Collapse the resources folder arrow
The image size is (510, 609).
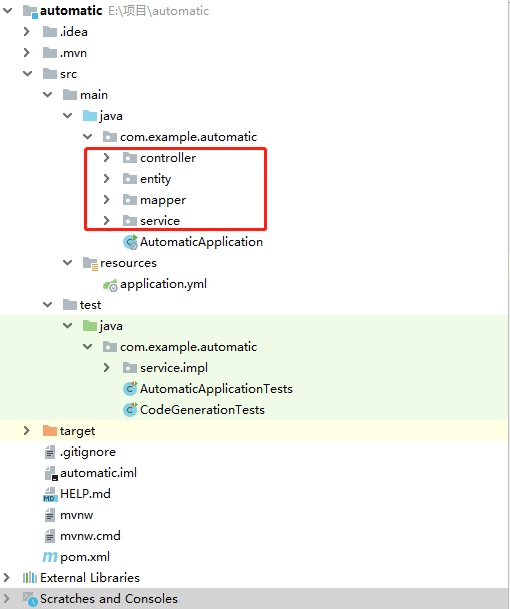click(x=68, y=263)
